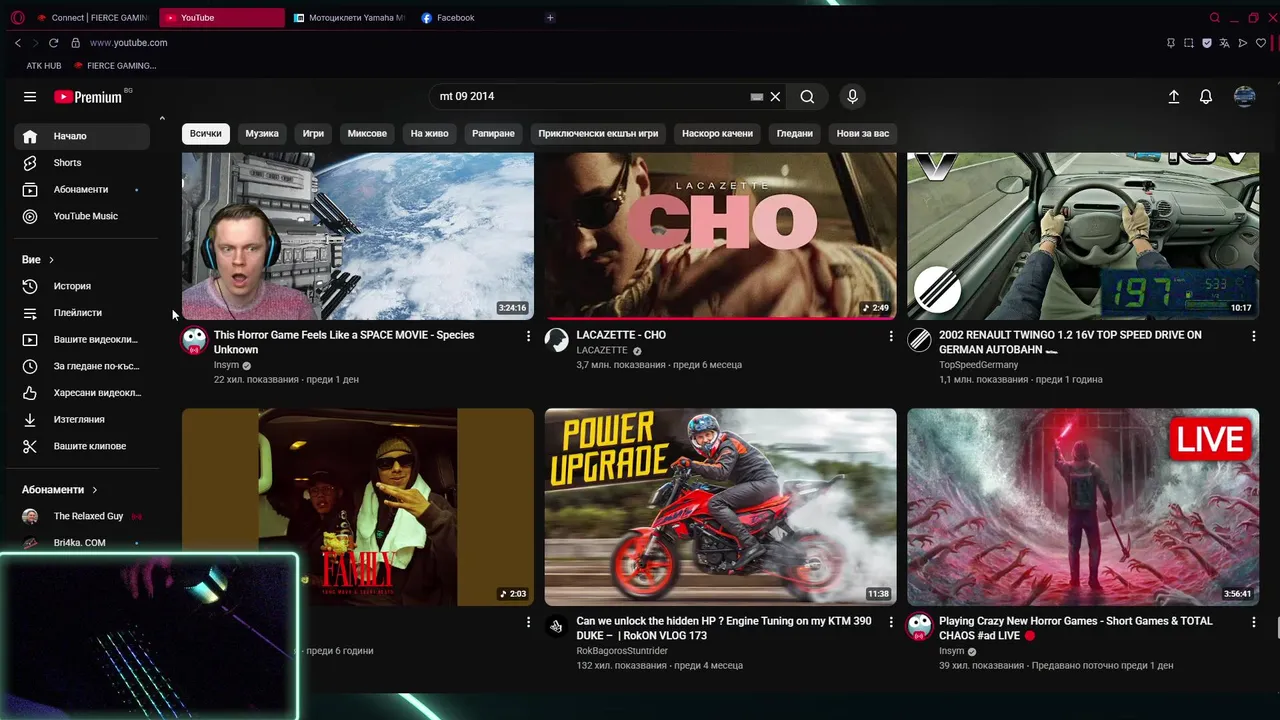Click the search magnifier button
The image size is (1280, 720).
807,97
